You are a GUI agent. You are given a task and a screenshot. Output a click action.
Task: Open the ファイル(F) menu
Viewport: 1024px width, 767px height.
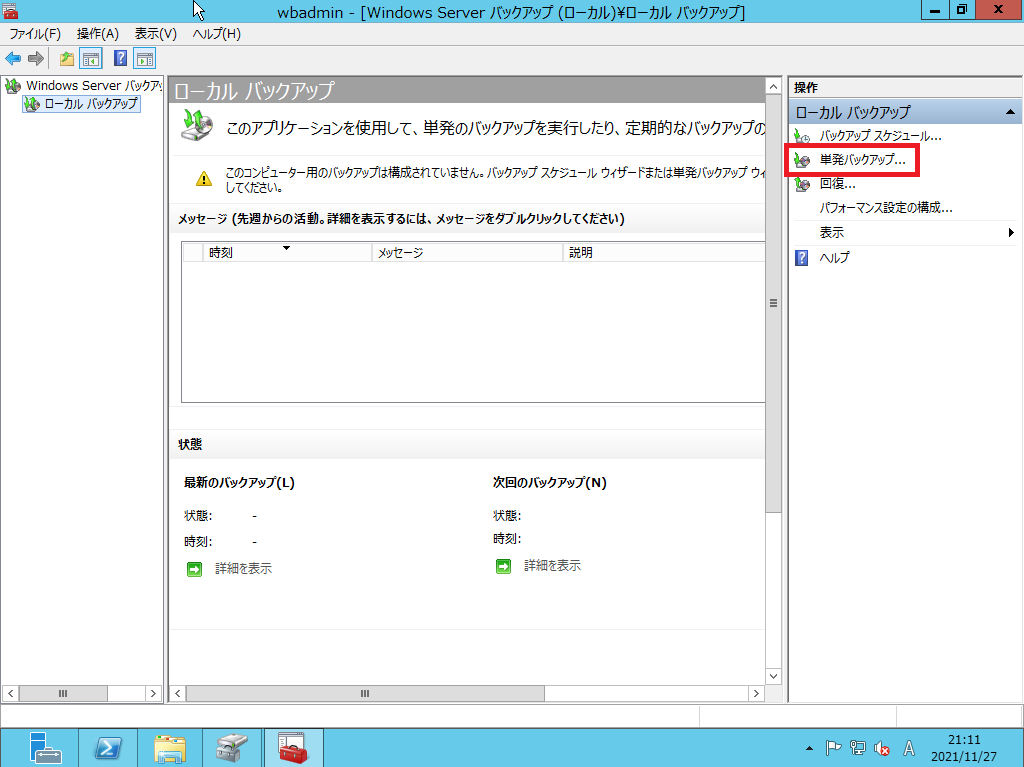pyautogui.click(x=35, y=34)
